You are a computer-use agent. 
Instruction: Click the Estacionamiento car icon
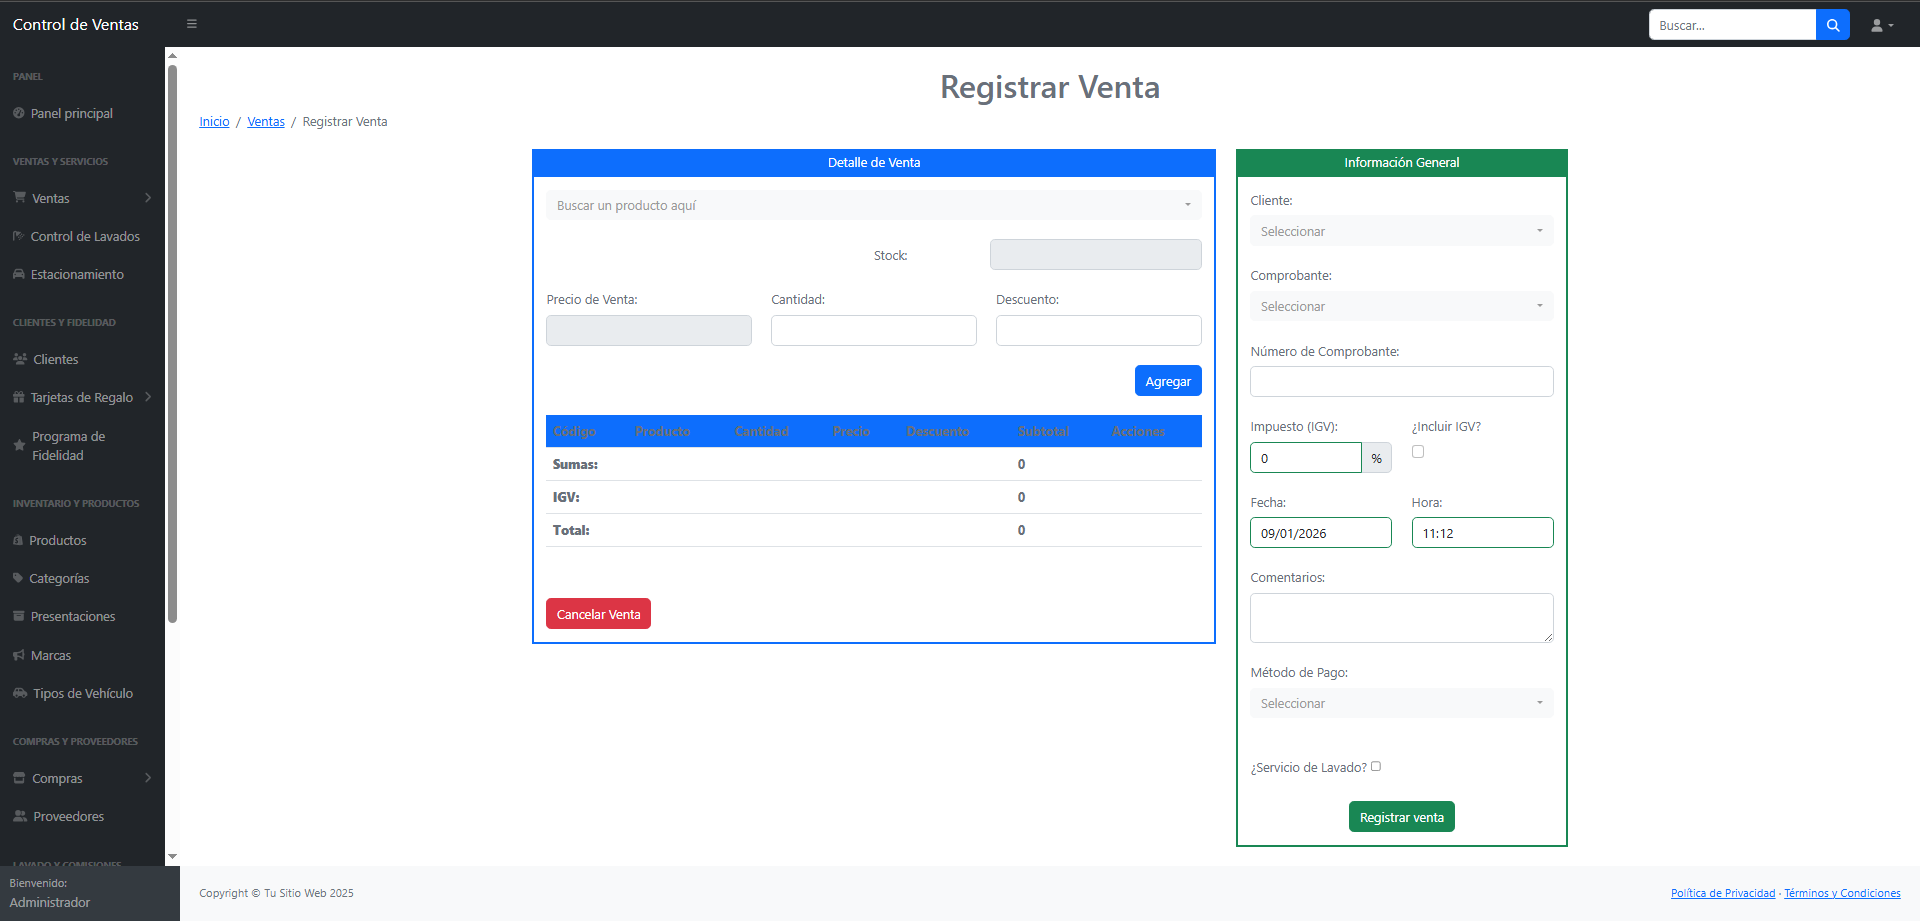pos(19,274)
